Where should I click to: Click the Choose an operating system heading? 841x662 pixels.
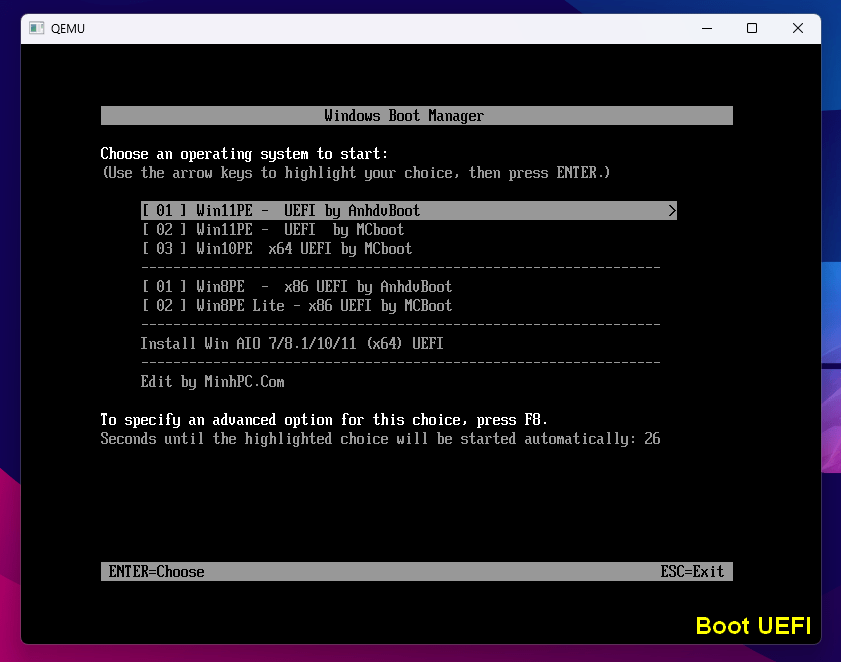point(244,154)
